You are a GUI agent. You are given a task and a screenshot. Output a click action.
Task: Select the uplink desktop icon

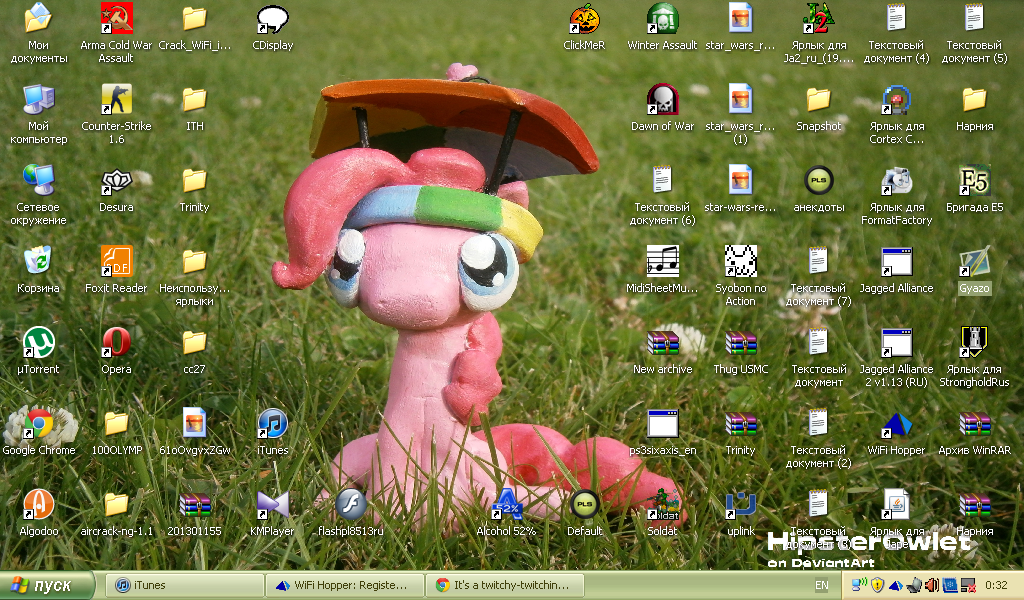pos(741,504)
